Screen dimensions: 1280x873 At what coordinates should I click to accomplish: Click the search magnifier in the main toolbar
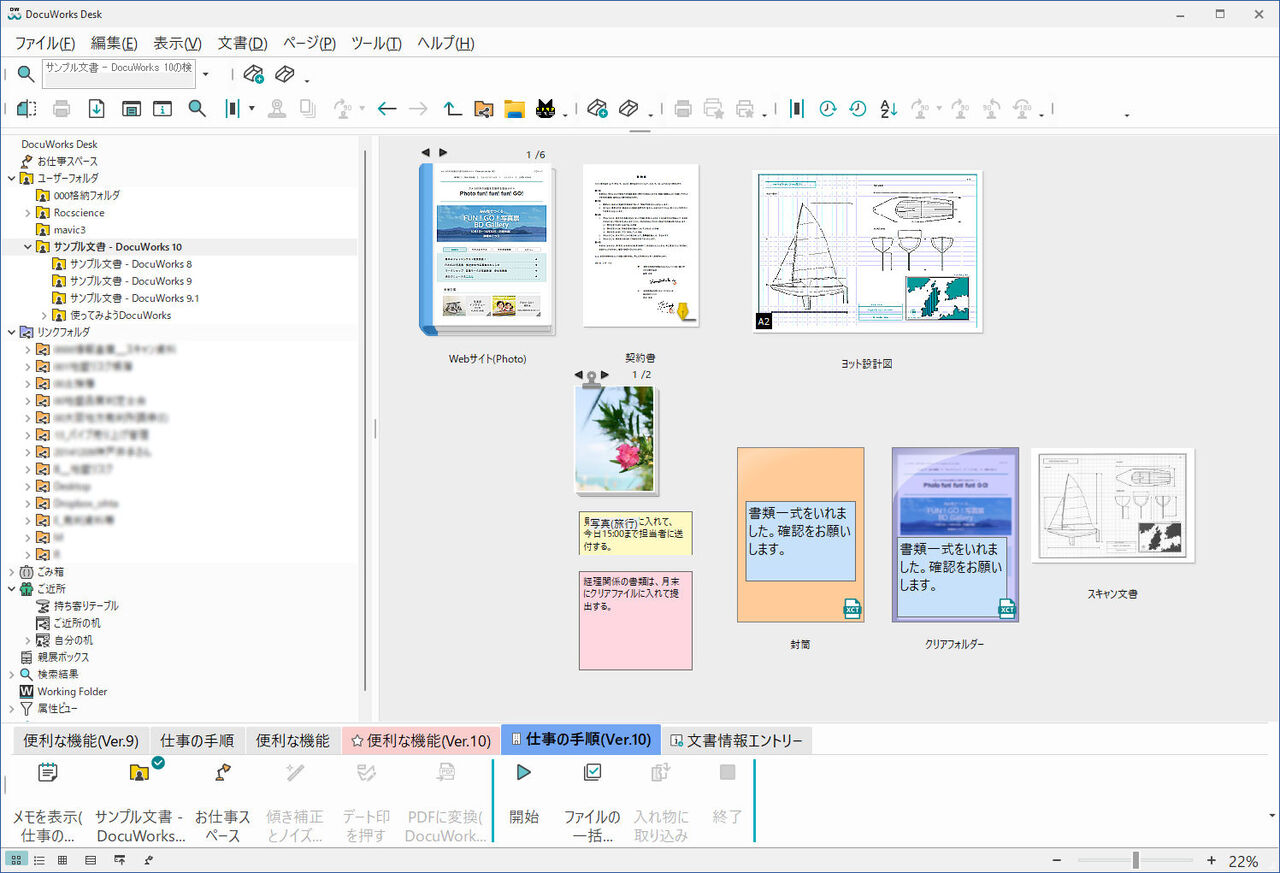(x=198, y=108)
